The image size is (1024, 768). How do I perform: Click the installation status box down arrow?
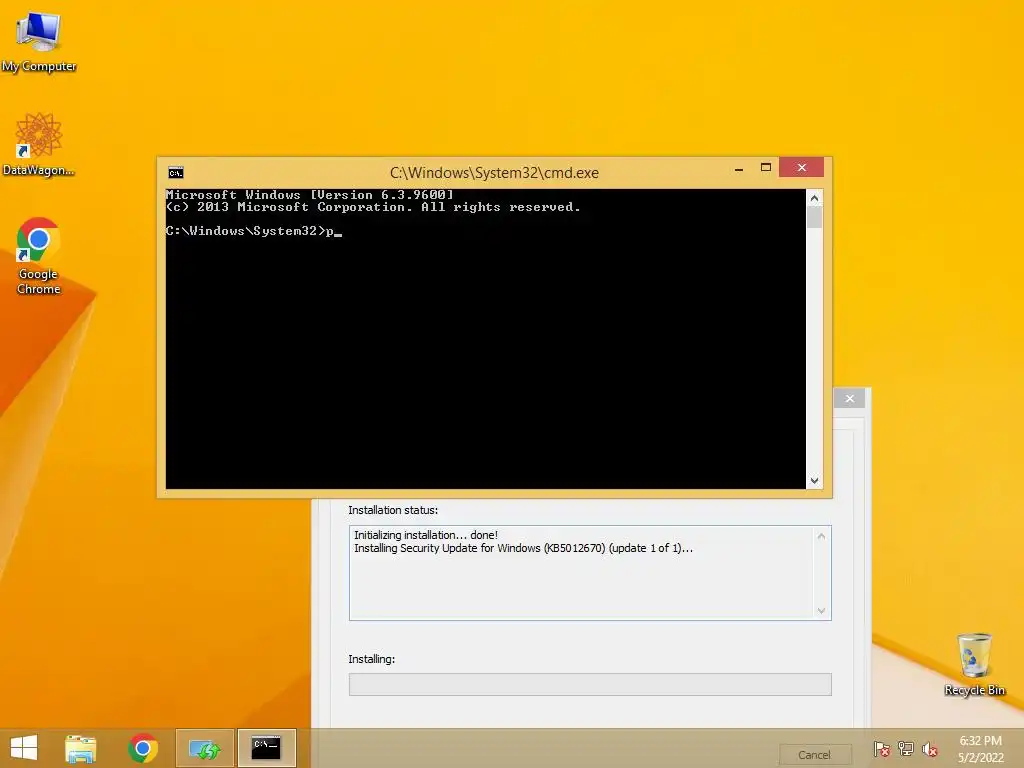pos(821,611)
